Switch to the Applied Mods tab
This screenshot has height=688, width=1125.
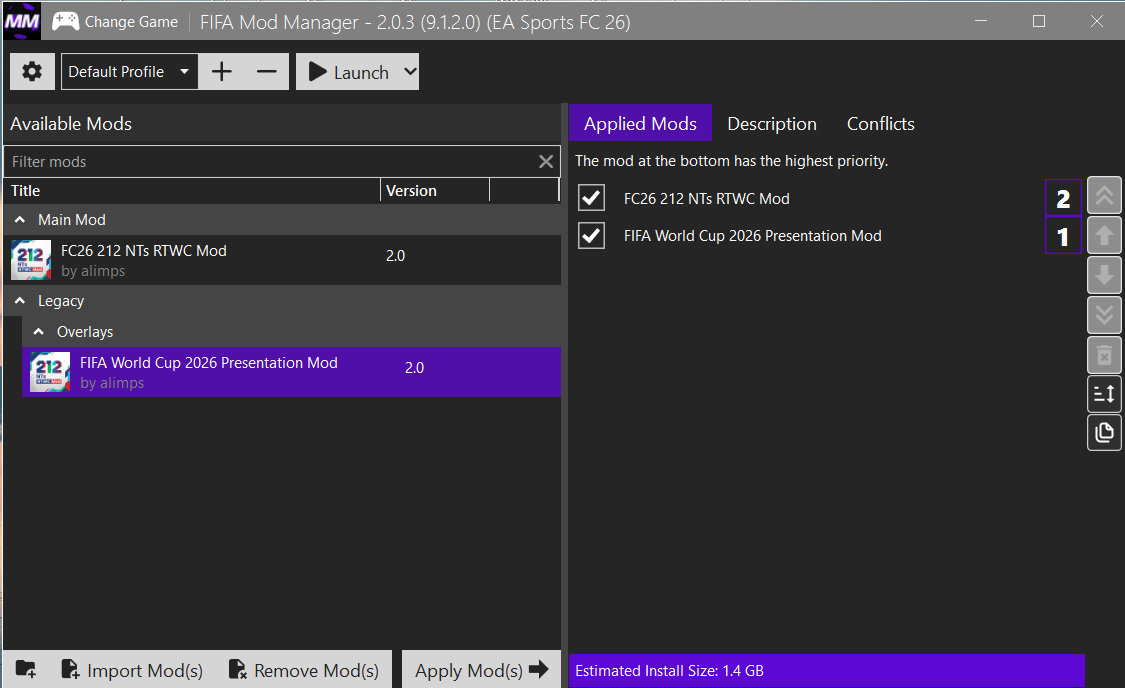click(x=640, y=123)
